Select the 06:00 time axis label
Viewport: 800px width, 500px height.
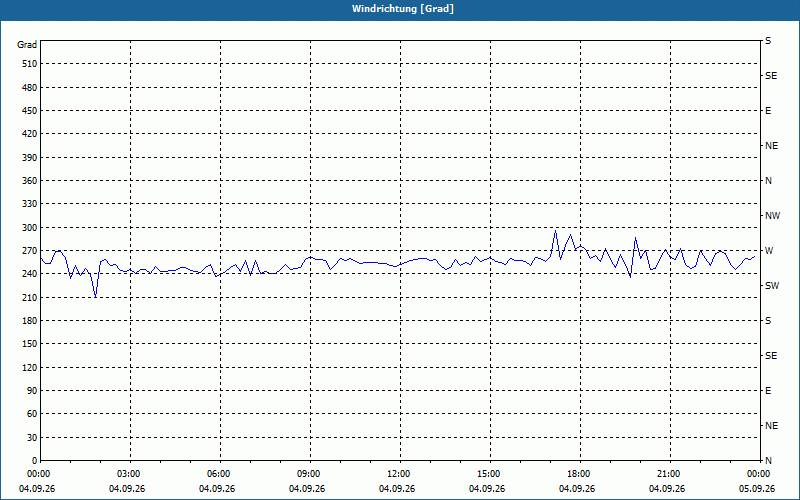pyautogui.click(x=219, y=474)
